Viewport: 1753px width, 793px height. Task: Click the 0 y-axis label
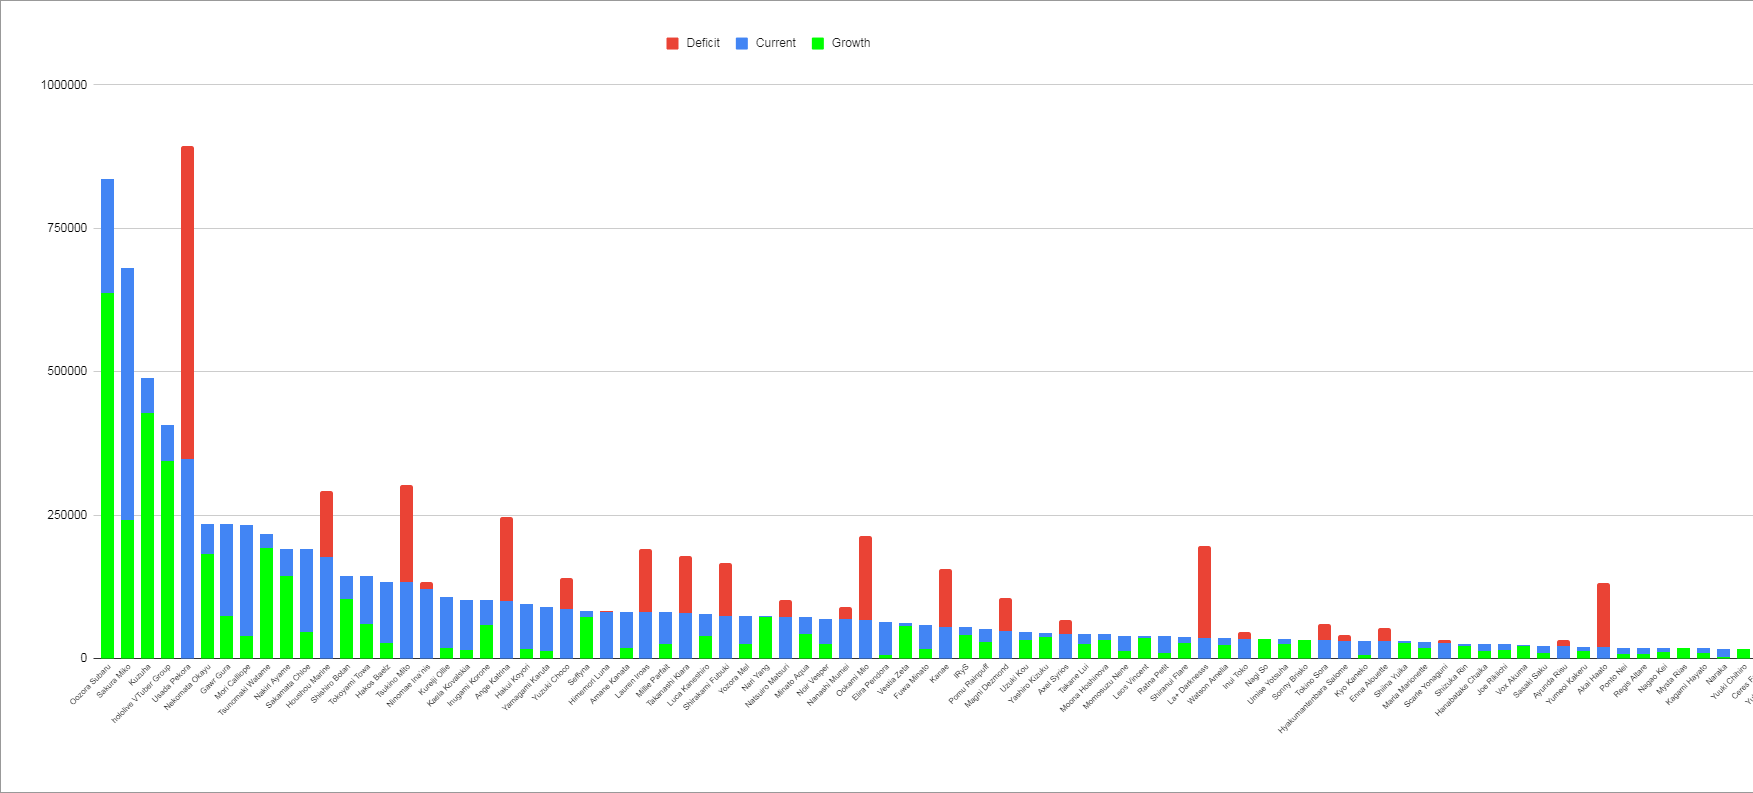pos(84,658)
